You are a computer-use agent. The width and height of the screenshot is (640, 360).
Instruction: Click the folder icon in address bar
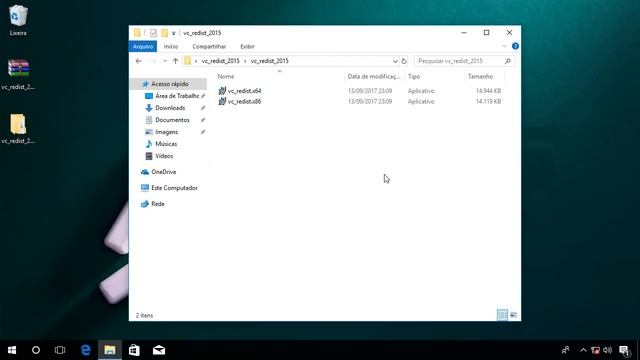coord(187,61)
